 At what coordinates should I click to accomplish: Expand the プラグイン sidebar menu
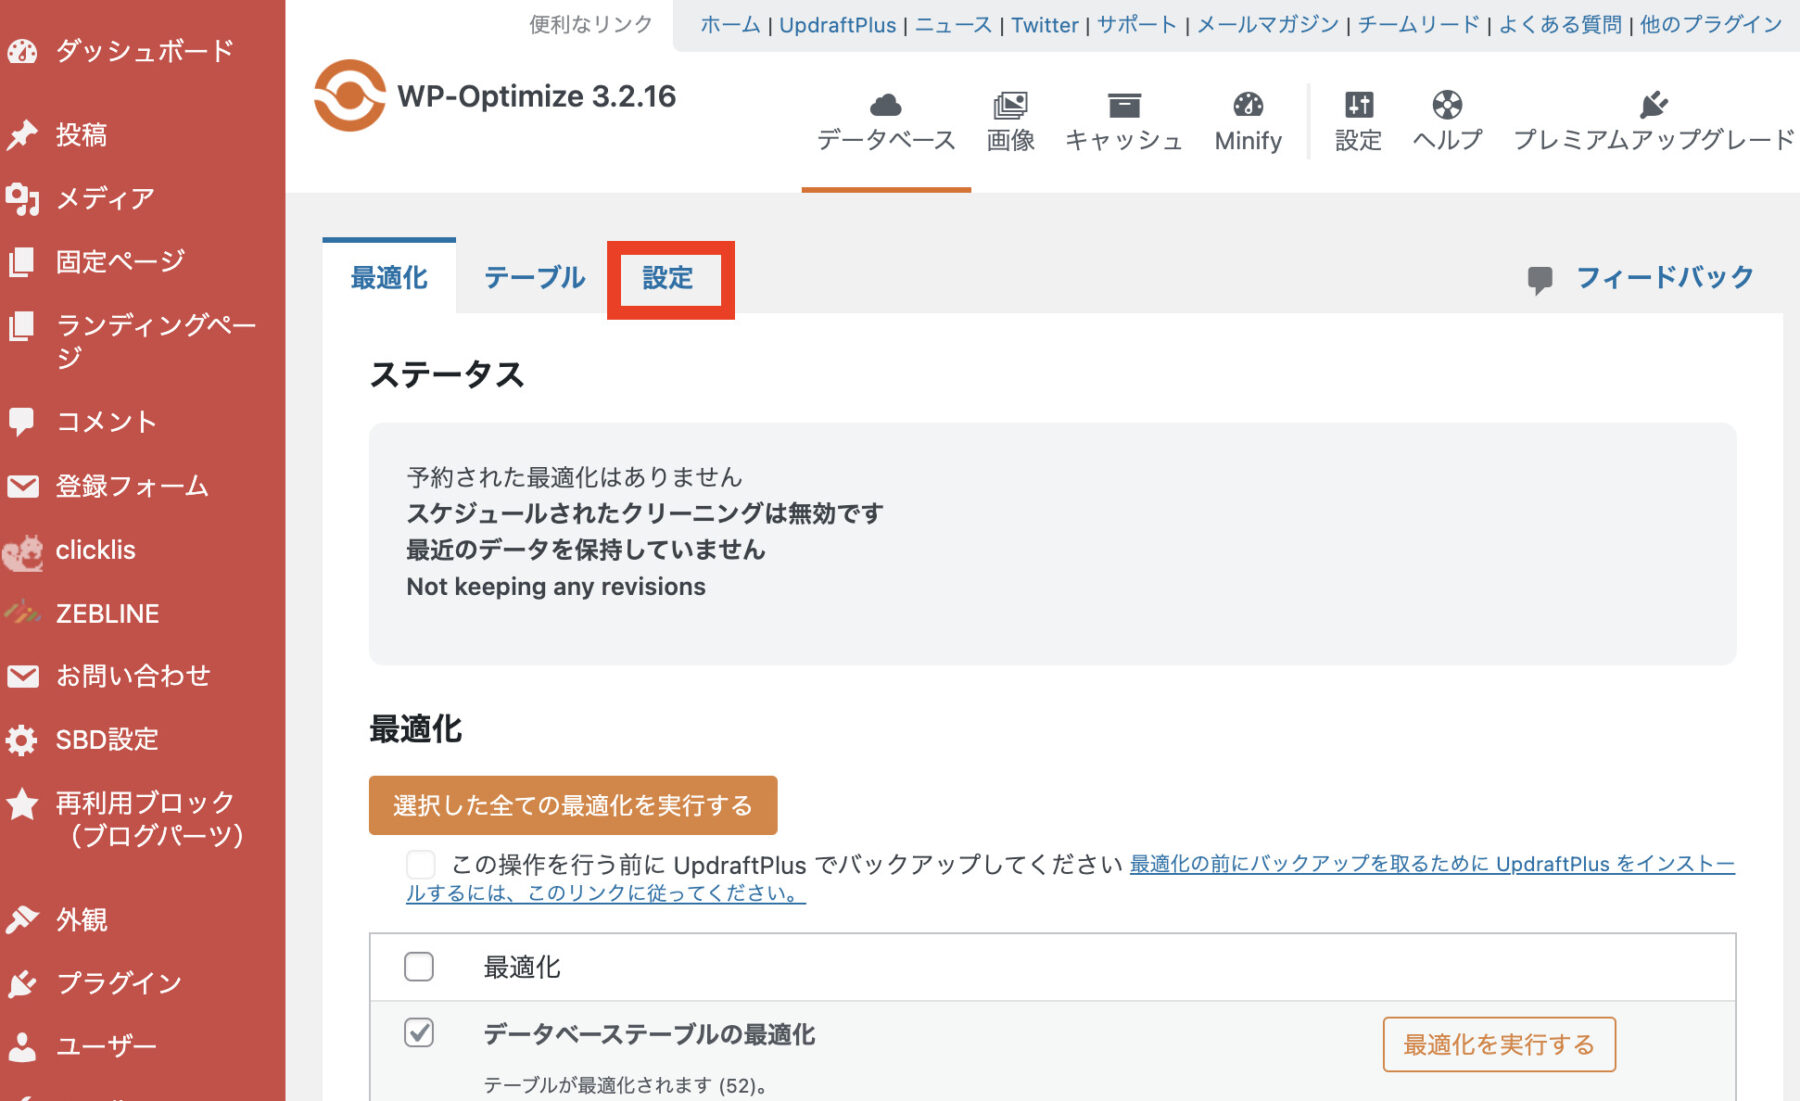coord(117,982)
